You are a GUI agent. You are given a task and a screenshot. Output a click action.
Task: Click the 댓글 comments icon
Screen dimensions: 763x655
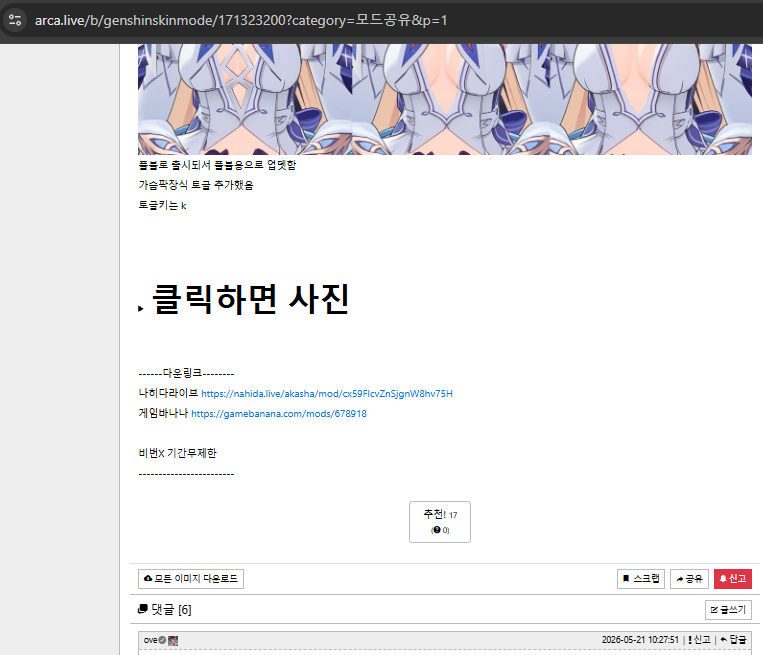click(143, 609)
